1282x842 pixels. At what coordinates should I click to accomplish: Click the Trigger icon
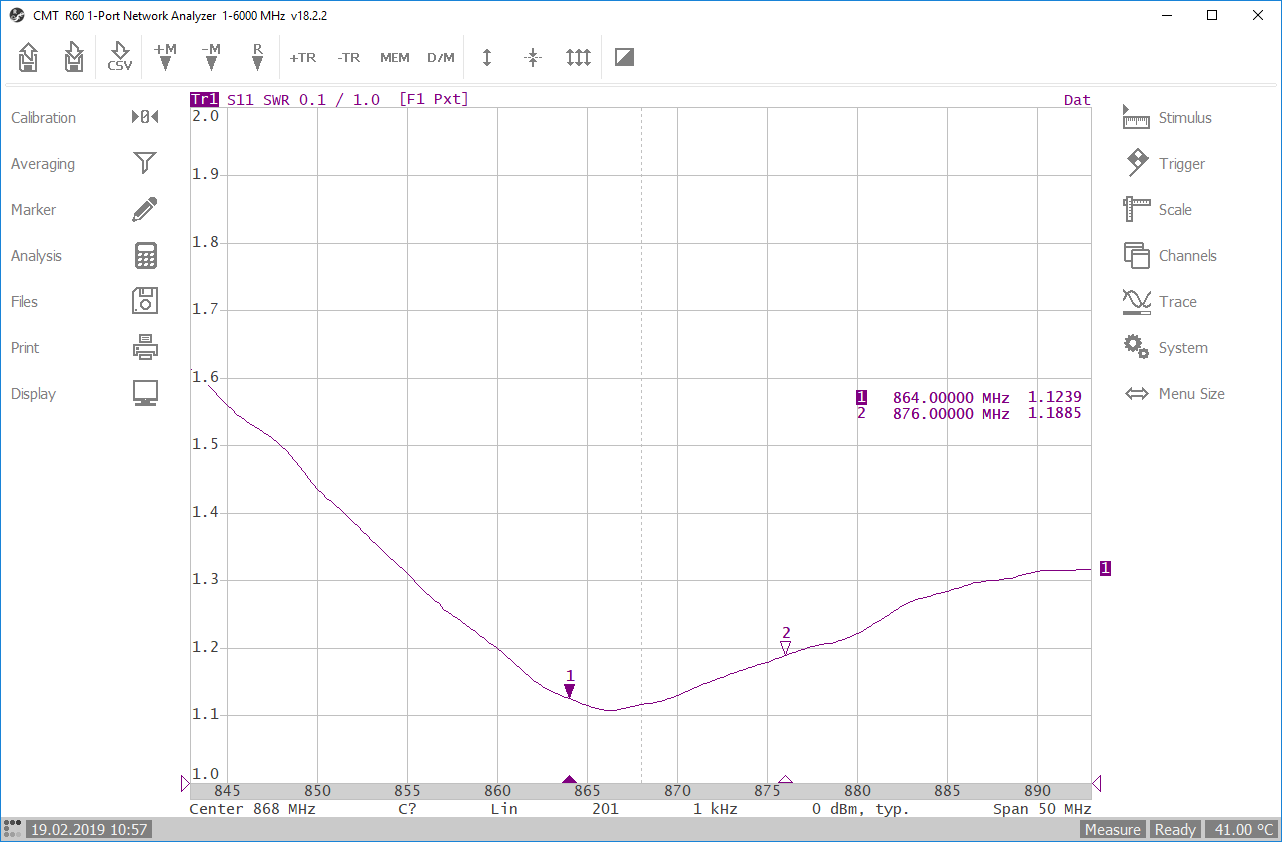[x=1137, y=163]
